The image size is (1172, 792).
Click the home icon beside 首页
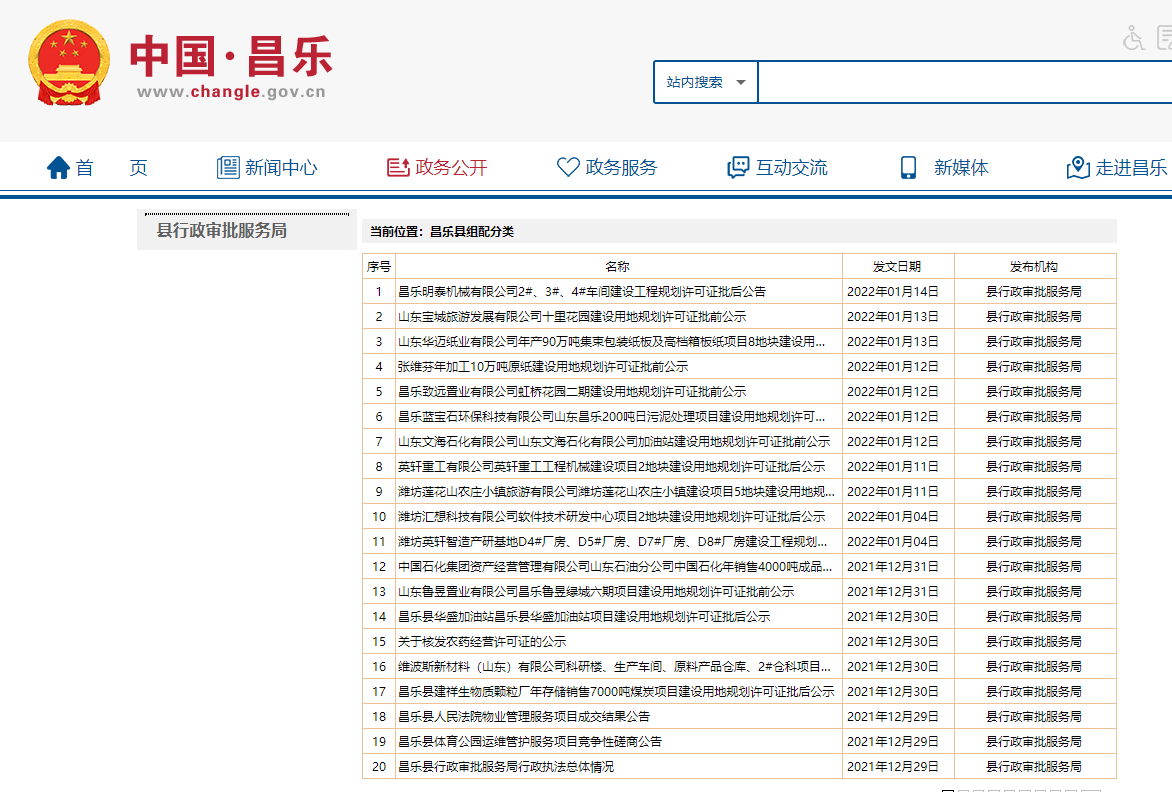[x=59, y=168]
